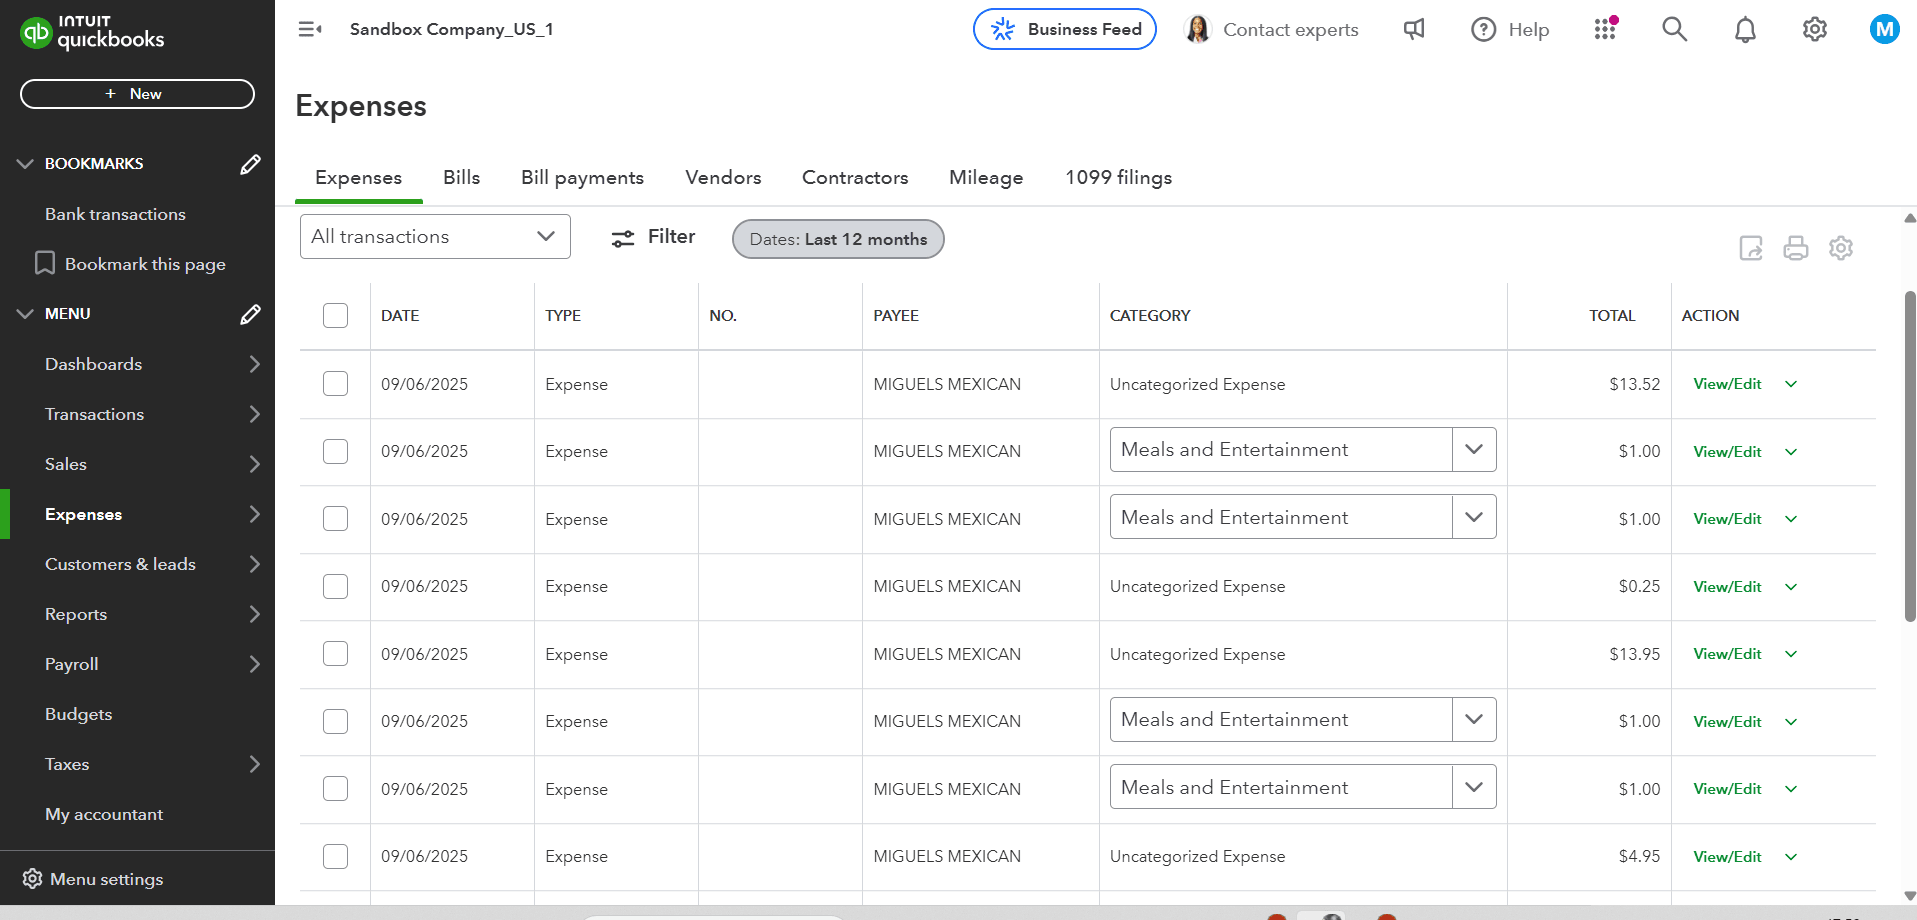Click the QuickBooks logo
This screenshot has height=920, width=1917.
(x=92, y=33)
